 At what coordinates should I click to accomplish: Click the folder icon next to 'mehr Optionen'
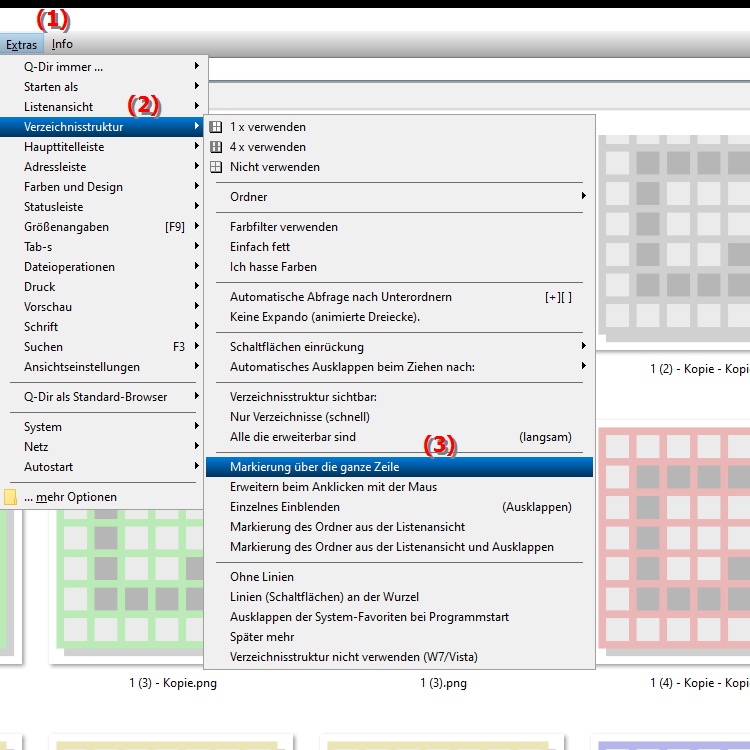coord(10,497)
